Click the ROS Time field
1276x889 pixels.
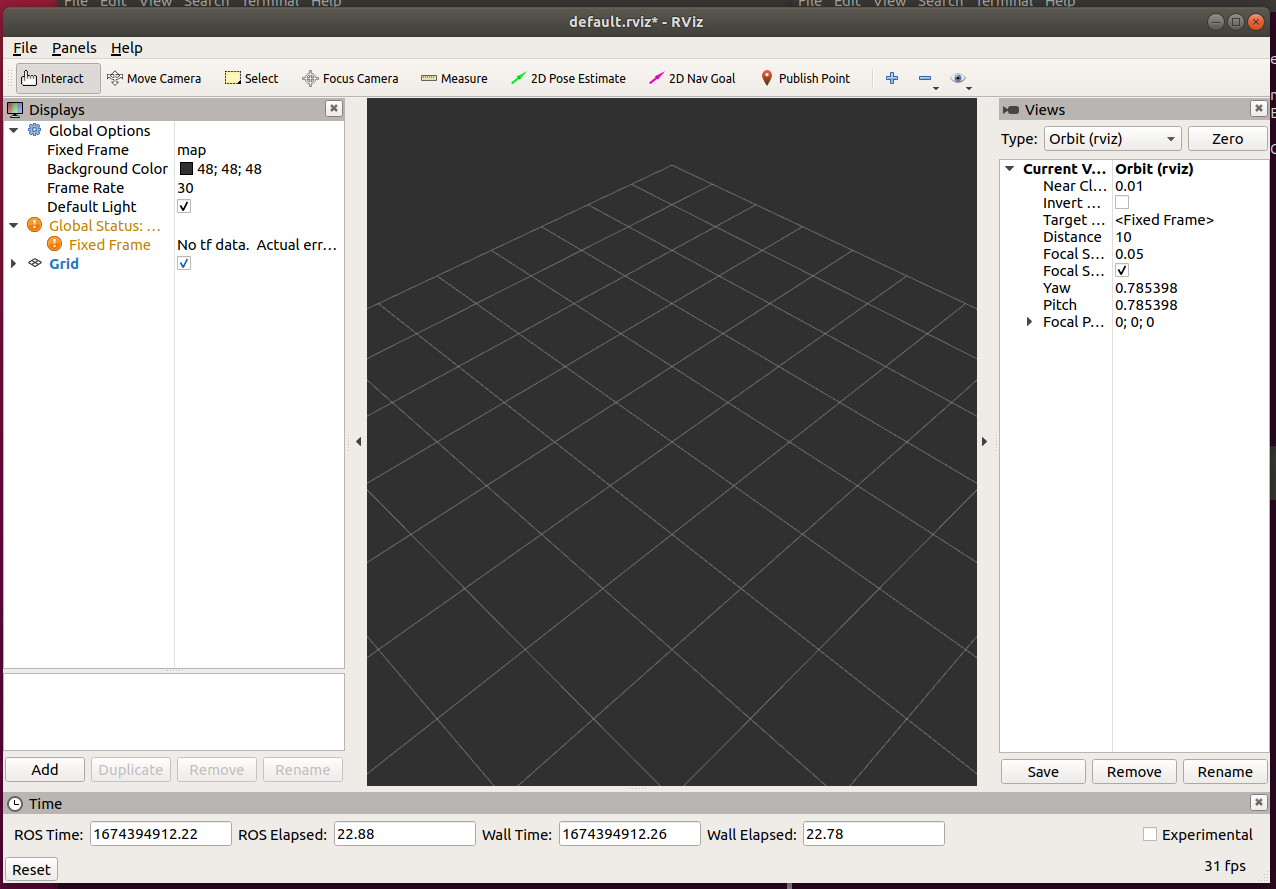pyautogui.click(x=161, y=834)
